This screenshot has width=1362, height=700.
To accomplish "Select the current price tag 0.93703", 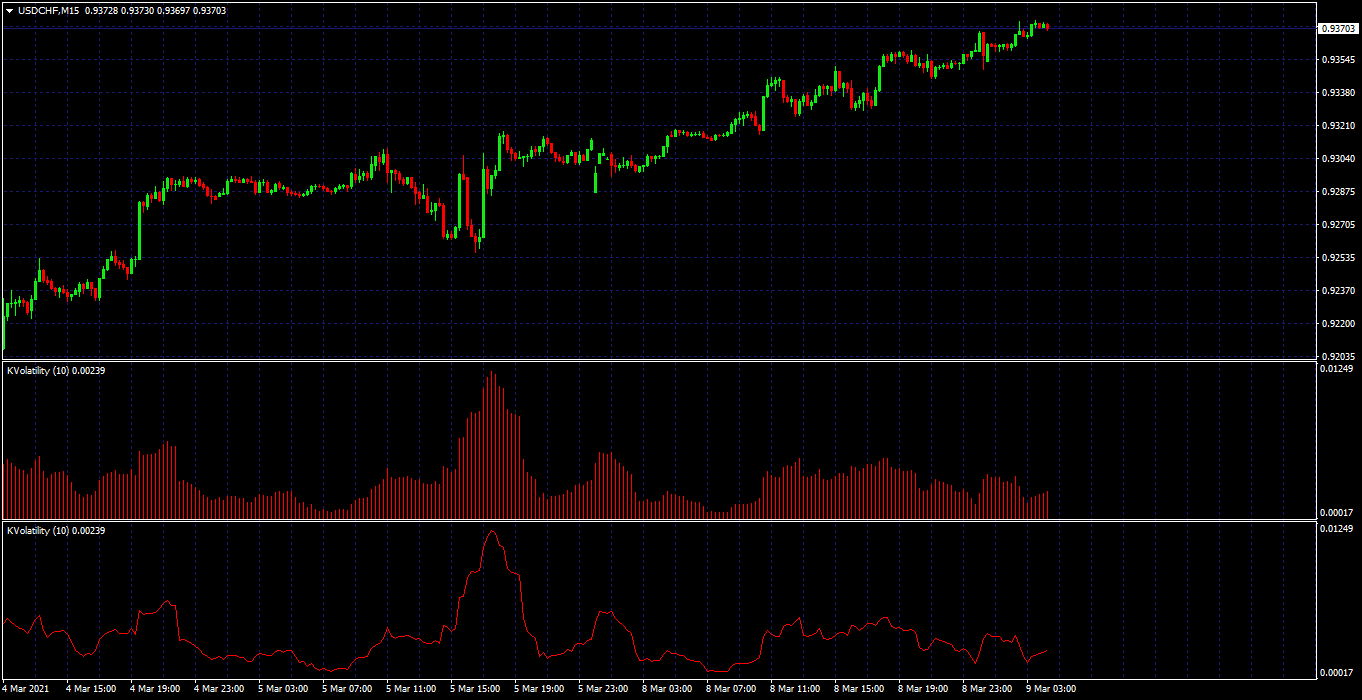I will 1337,29.
